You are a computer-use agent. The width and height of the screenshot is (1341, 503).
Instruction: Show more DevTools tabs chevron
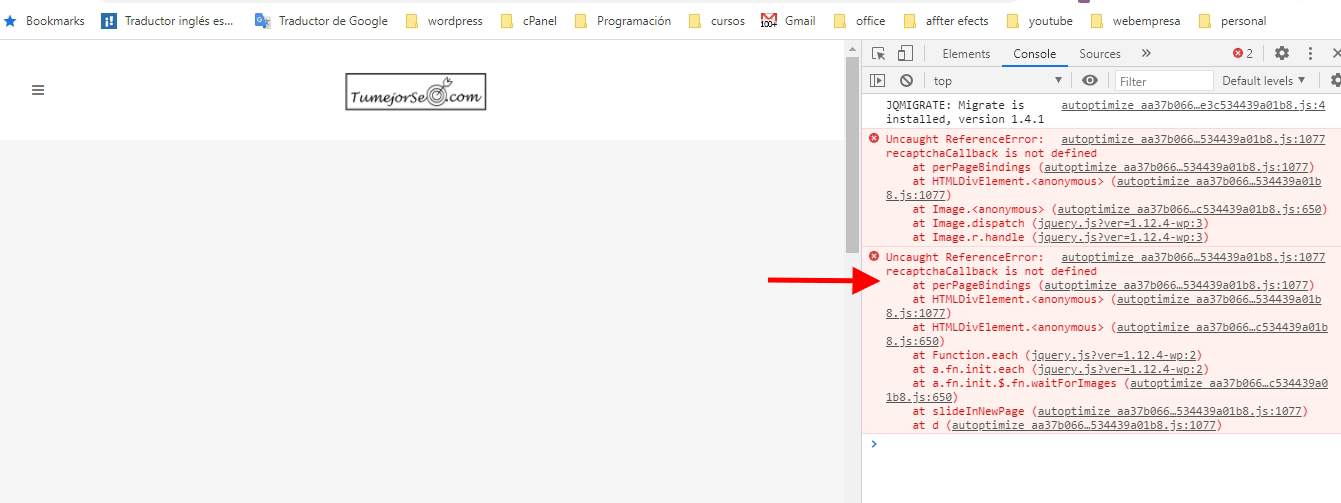[x=1146, y=54]
